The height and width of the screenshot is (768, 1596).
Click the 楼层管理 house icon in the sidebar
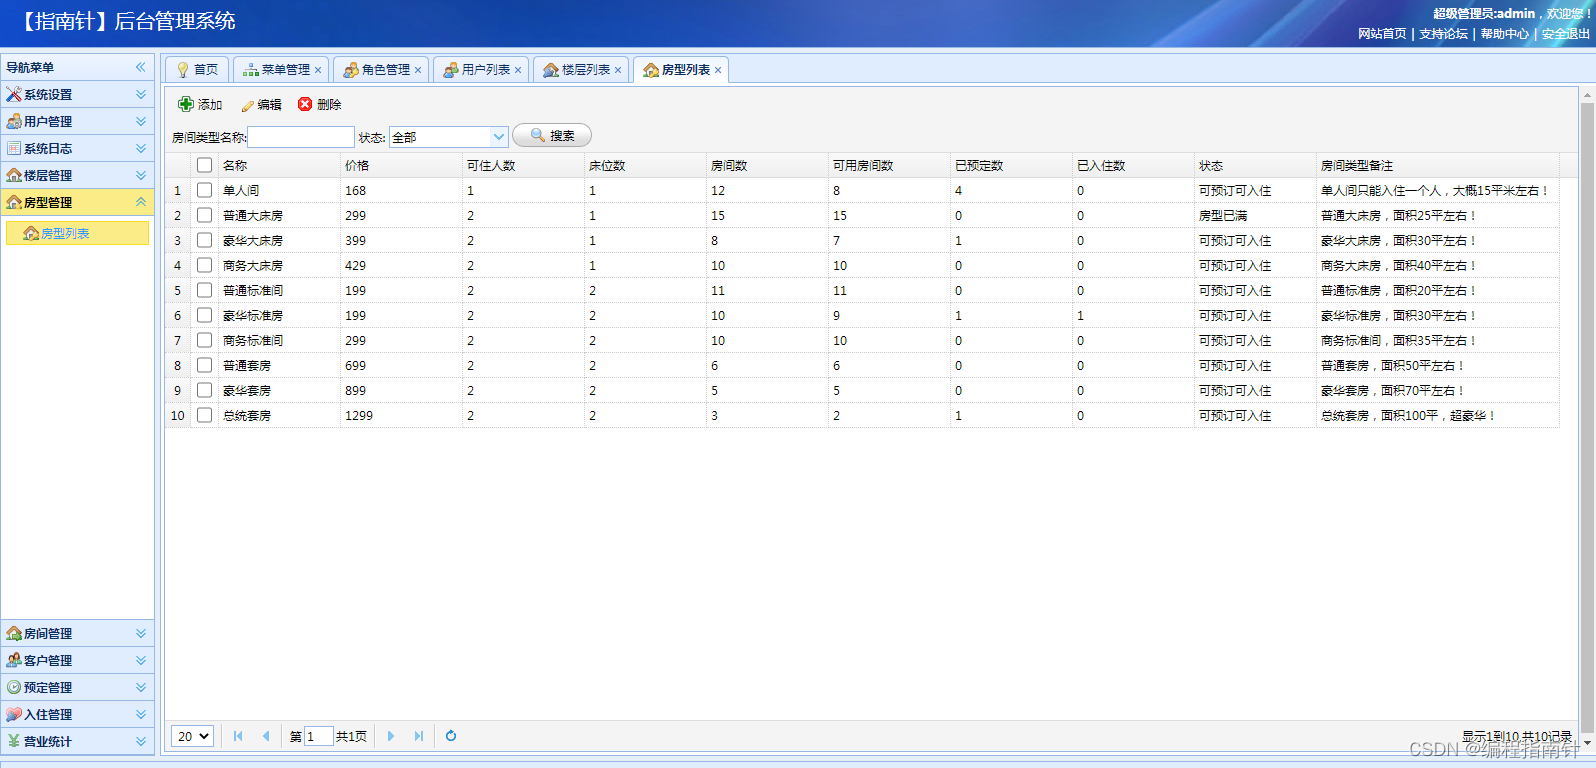point(14,175)
